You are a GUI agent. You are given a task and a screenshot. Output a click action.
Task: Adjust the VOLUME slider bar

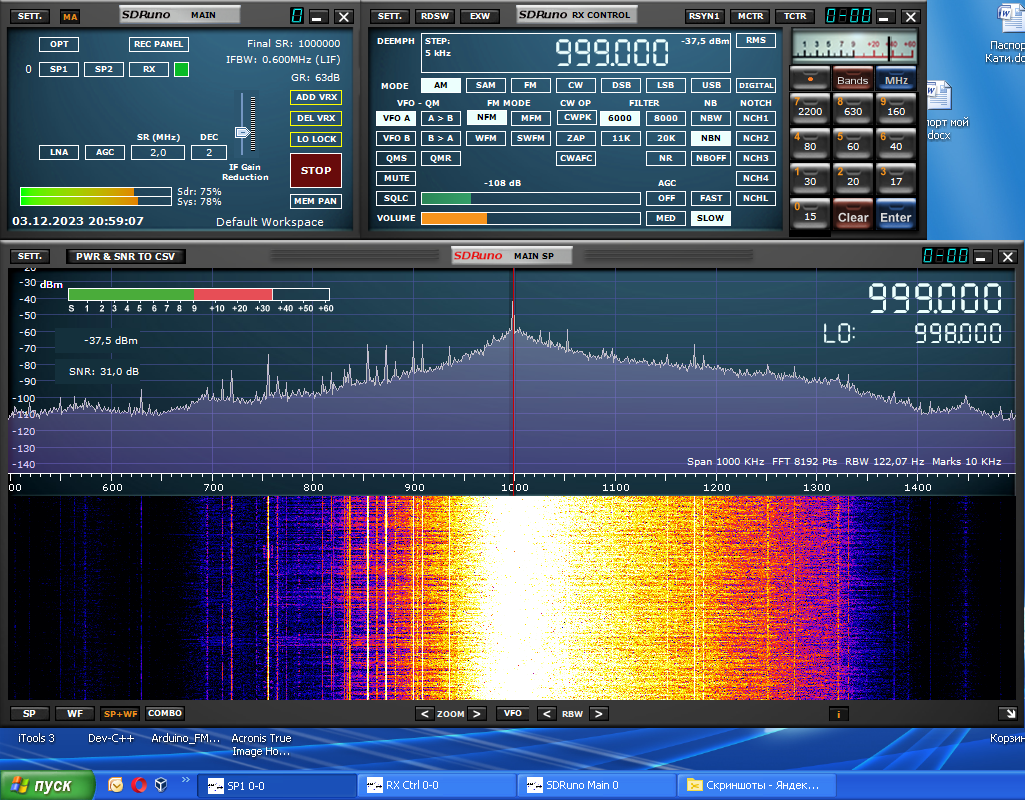[530, 218]
